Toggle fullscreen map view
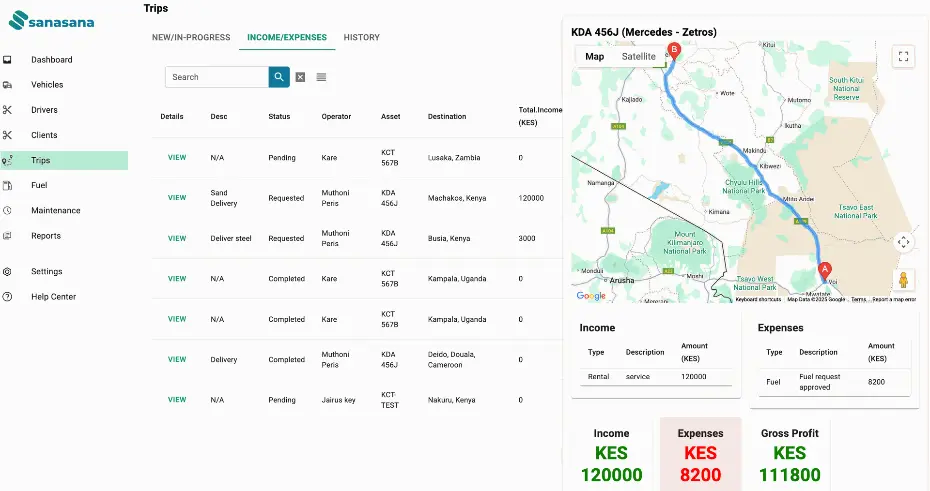 click(903, 57)
